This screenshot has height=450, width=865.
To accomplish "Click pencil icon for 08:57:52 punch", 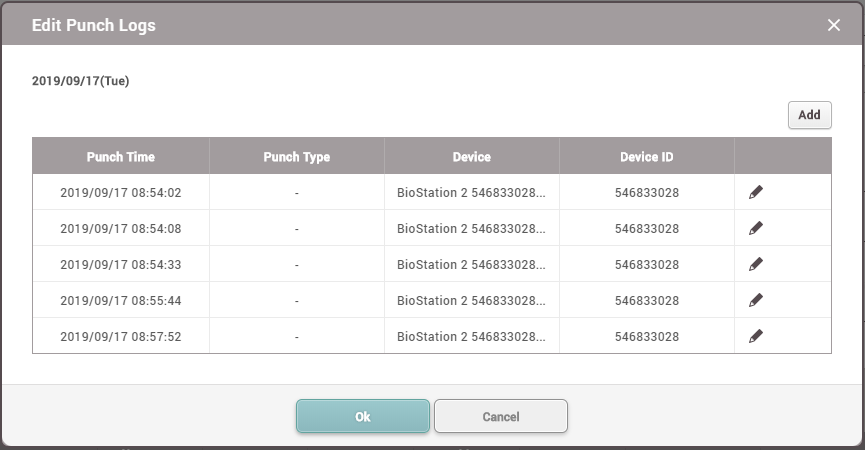I will click(x=756, y=336).
